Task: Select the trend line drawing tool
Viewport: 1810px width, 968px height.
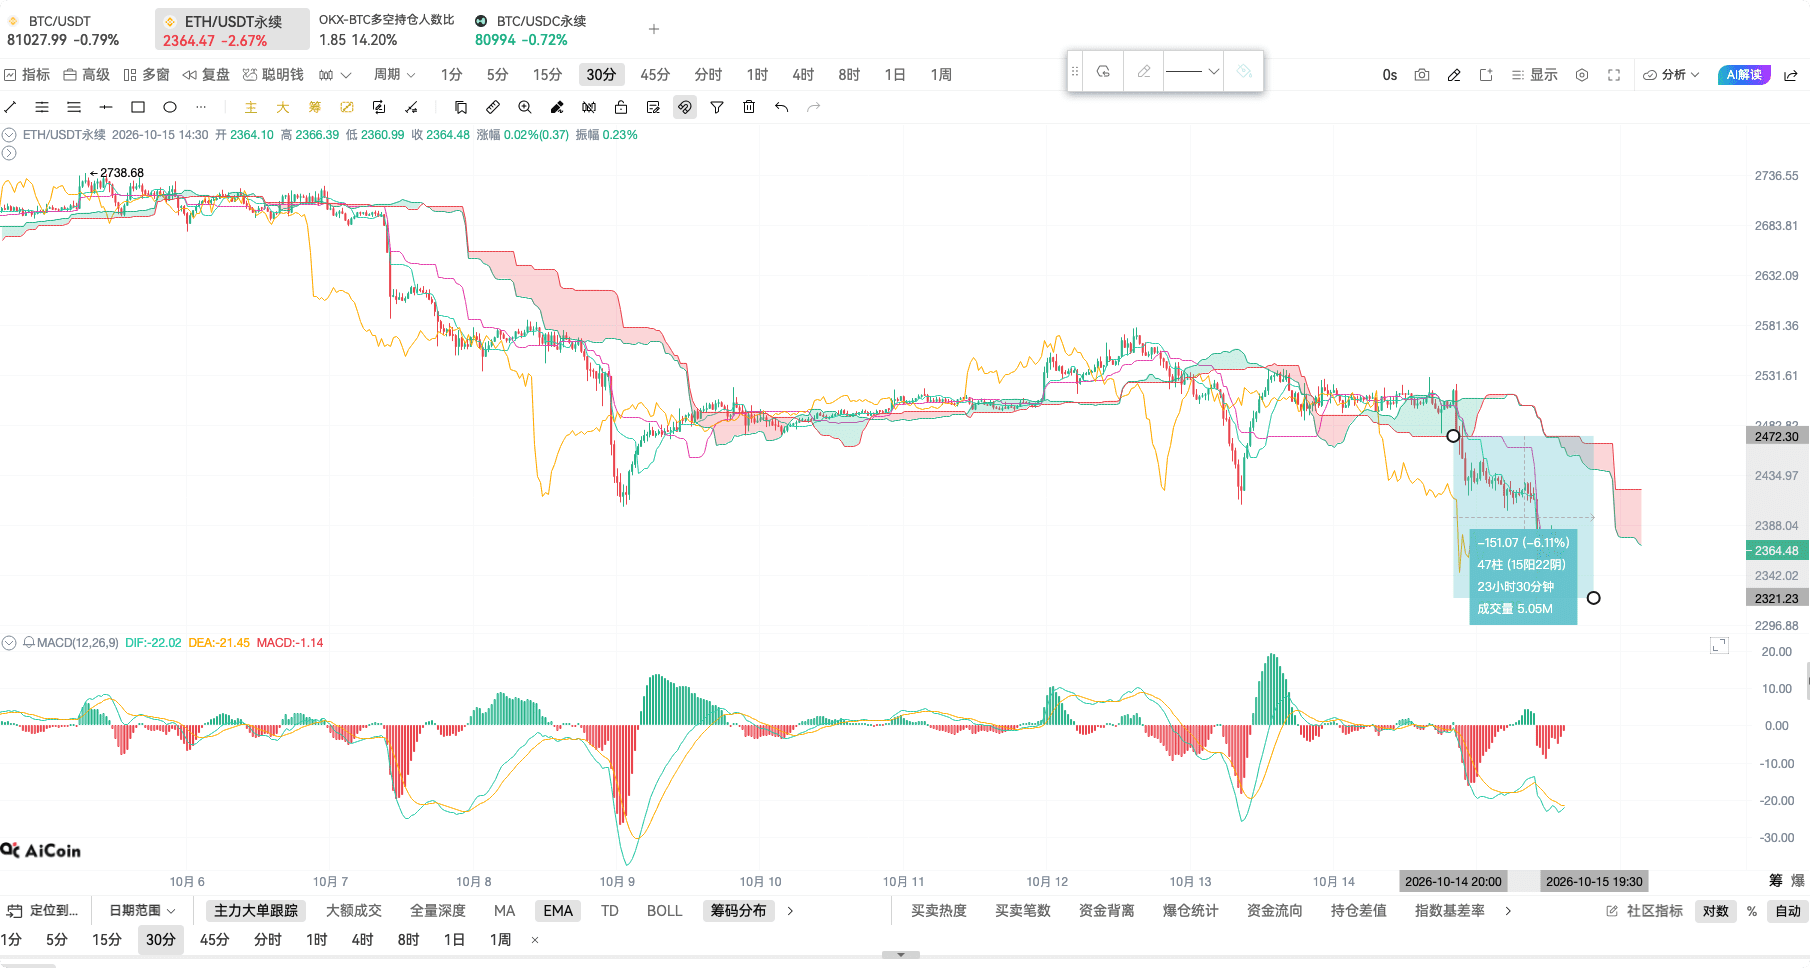Action: click(10, 107)
